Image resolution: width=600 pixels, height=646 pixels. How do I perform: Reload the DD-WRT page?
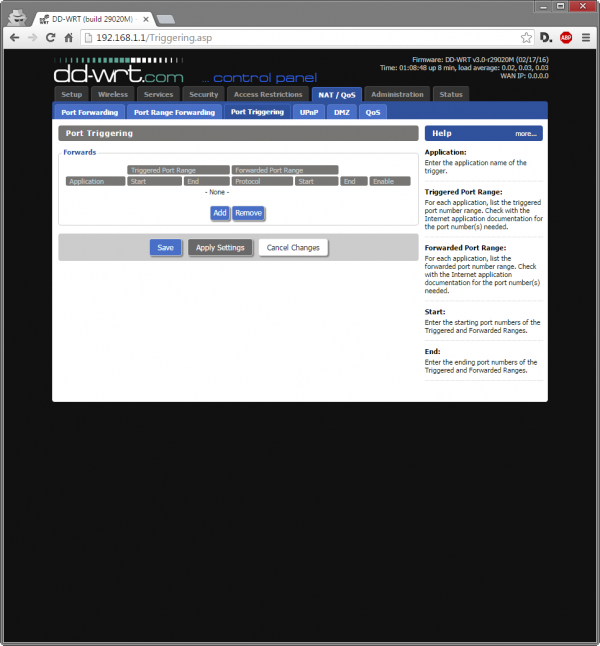tap(51, 37)
